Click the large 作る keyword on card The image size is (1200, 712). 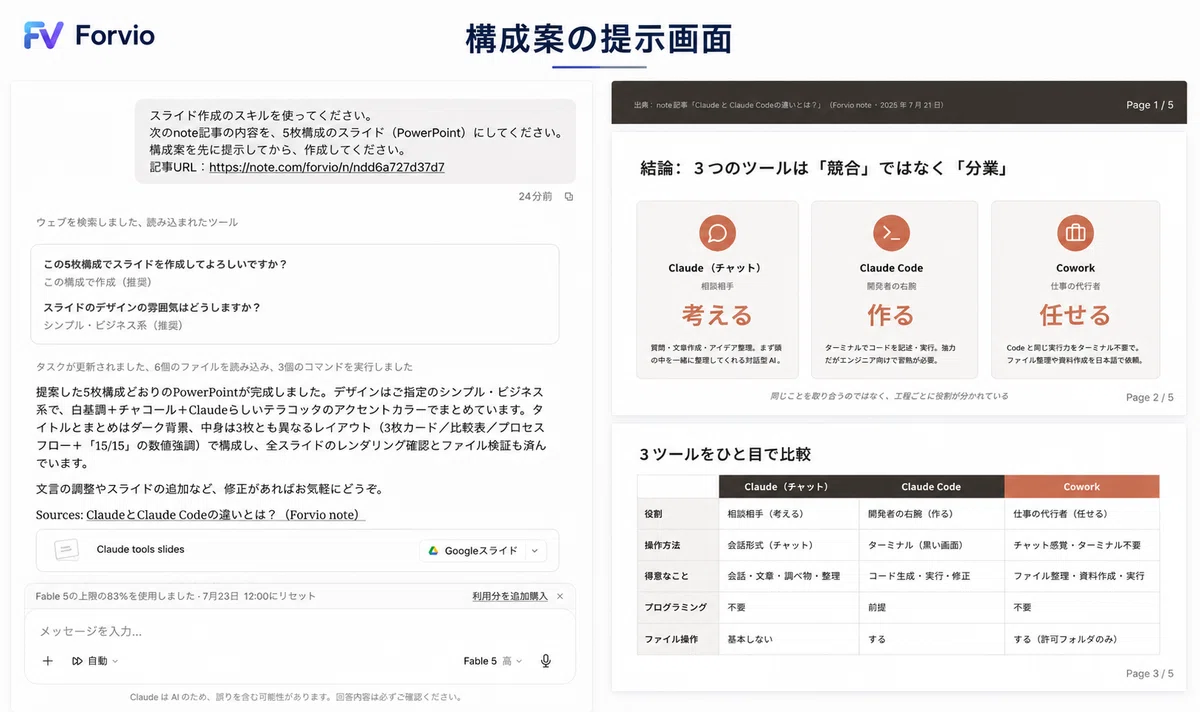pyautogui.click(x=891, y=316)
